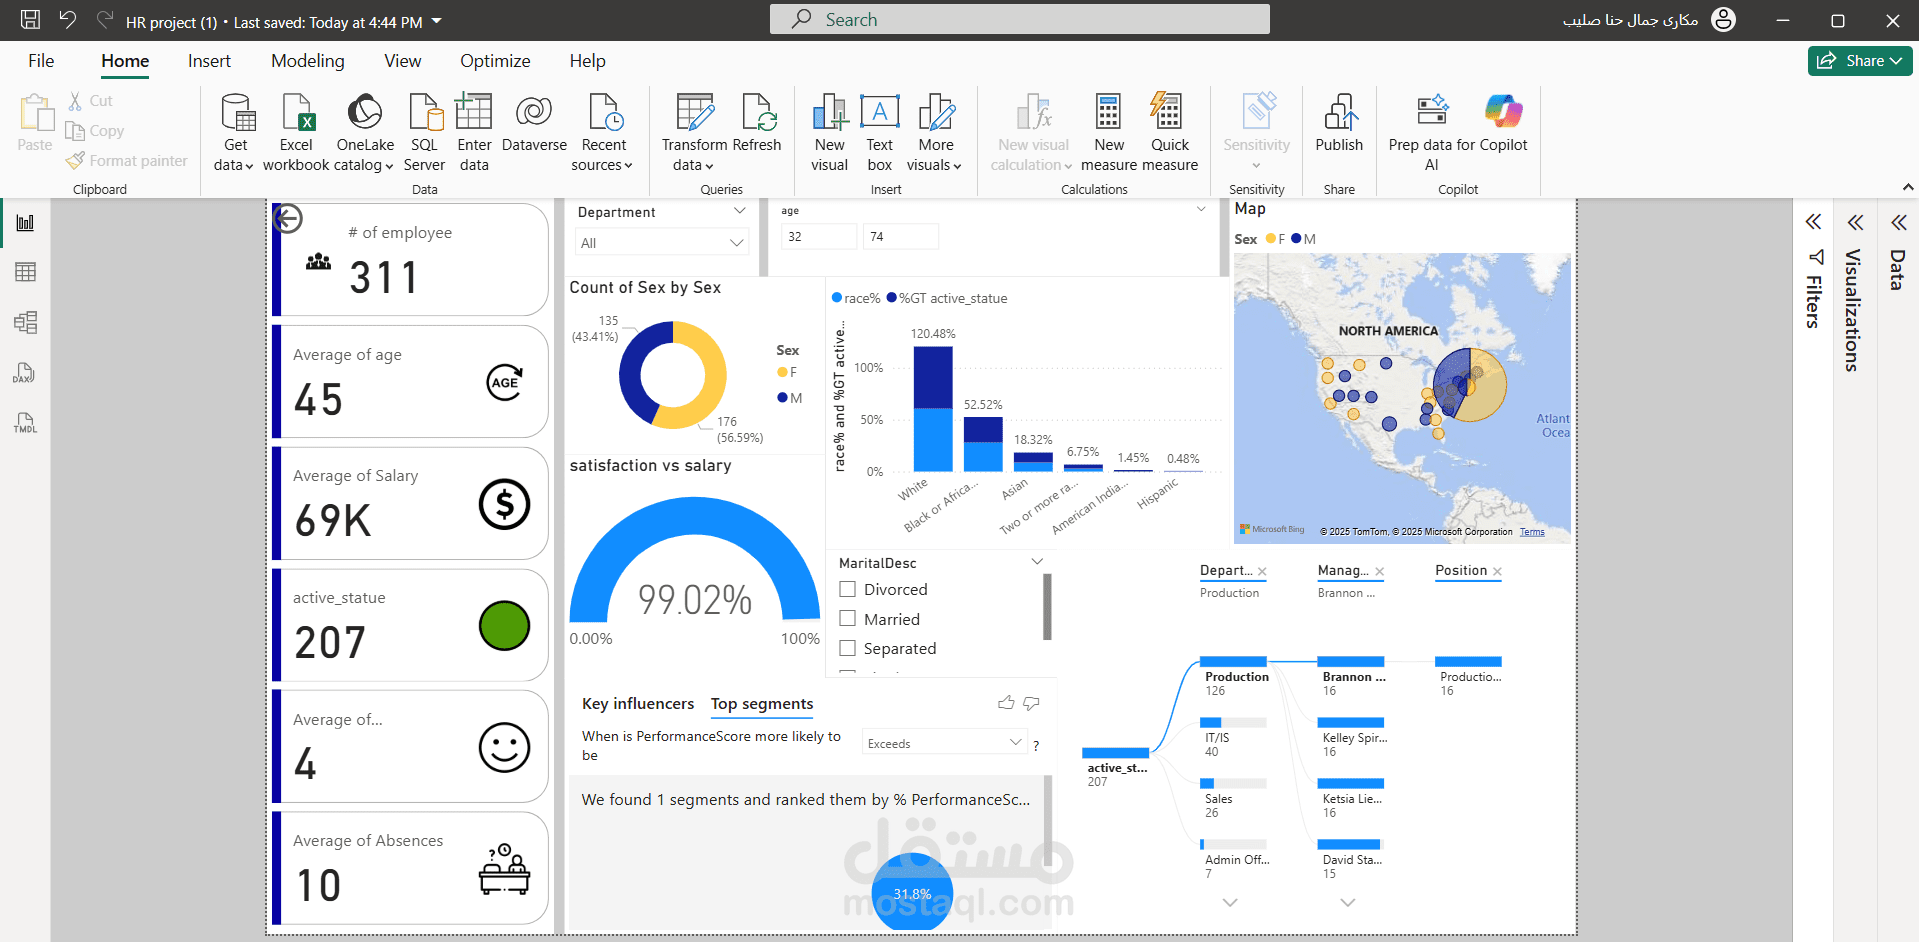Open DAX query view
Screen dimensions: 1919x942
tap(25, 373)
